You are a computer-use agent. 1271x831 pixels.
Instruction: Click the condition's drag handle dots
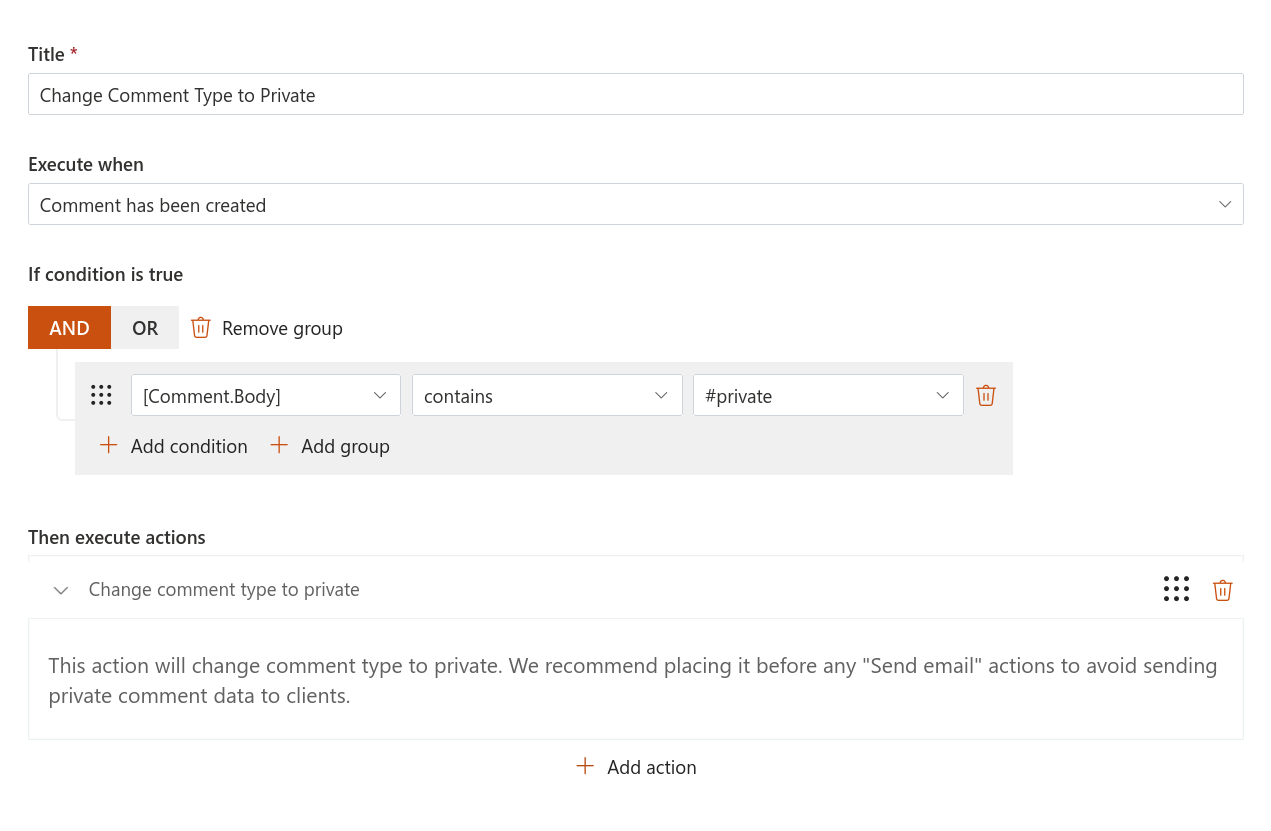click(x=101, y=395)
